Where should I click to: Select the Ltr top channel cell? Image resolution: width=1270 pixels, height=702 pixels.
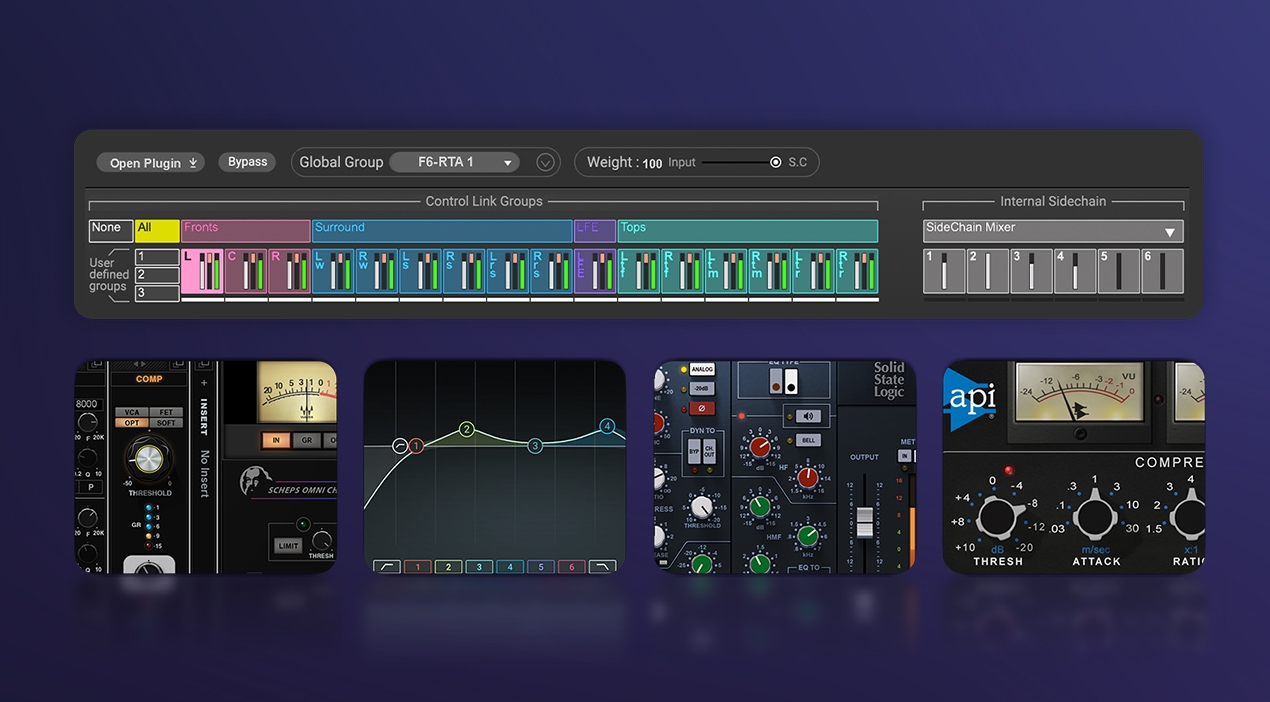pyautogui.click(x=813, y=271)
